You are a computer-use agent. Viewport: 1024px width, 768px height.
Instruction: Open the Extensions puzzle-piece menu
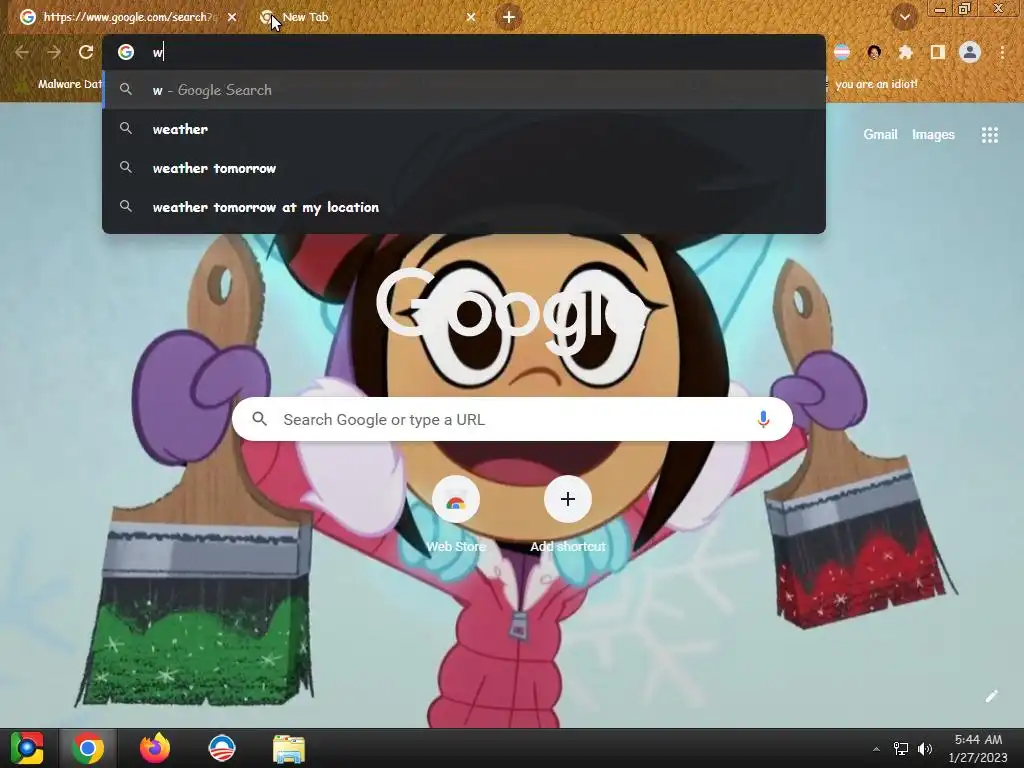click(x=905, y=52)
